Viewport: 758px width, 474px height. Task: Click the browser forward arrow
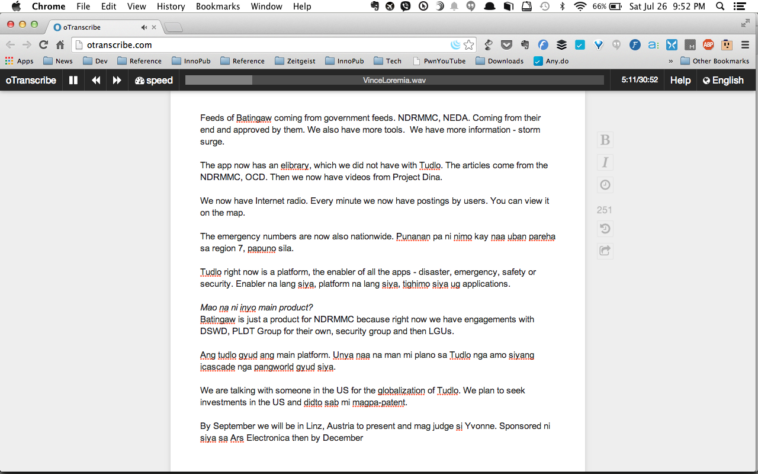click(x=27, y=45)
